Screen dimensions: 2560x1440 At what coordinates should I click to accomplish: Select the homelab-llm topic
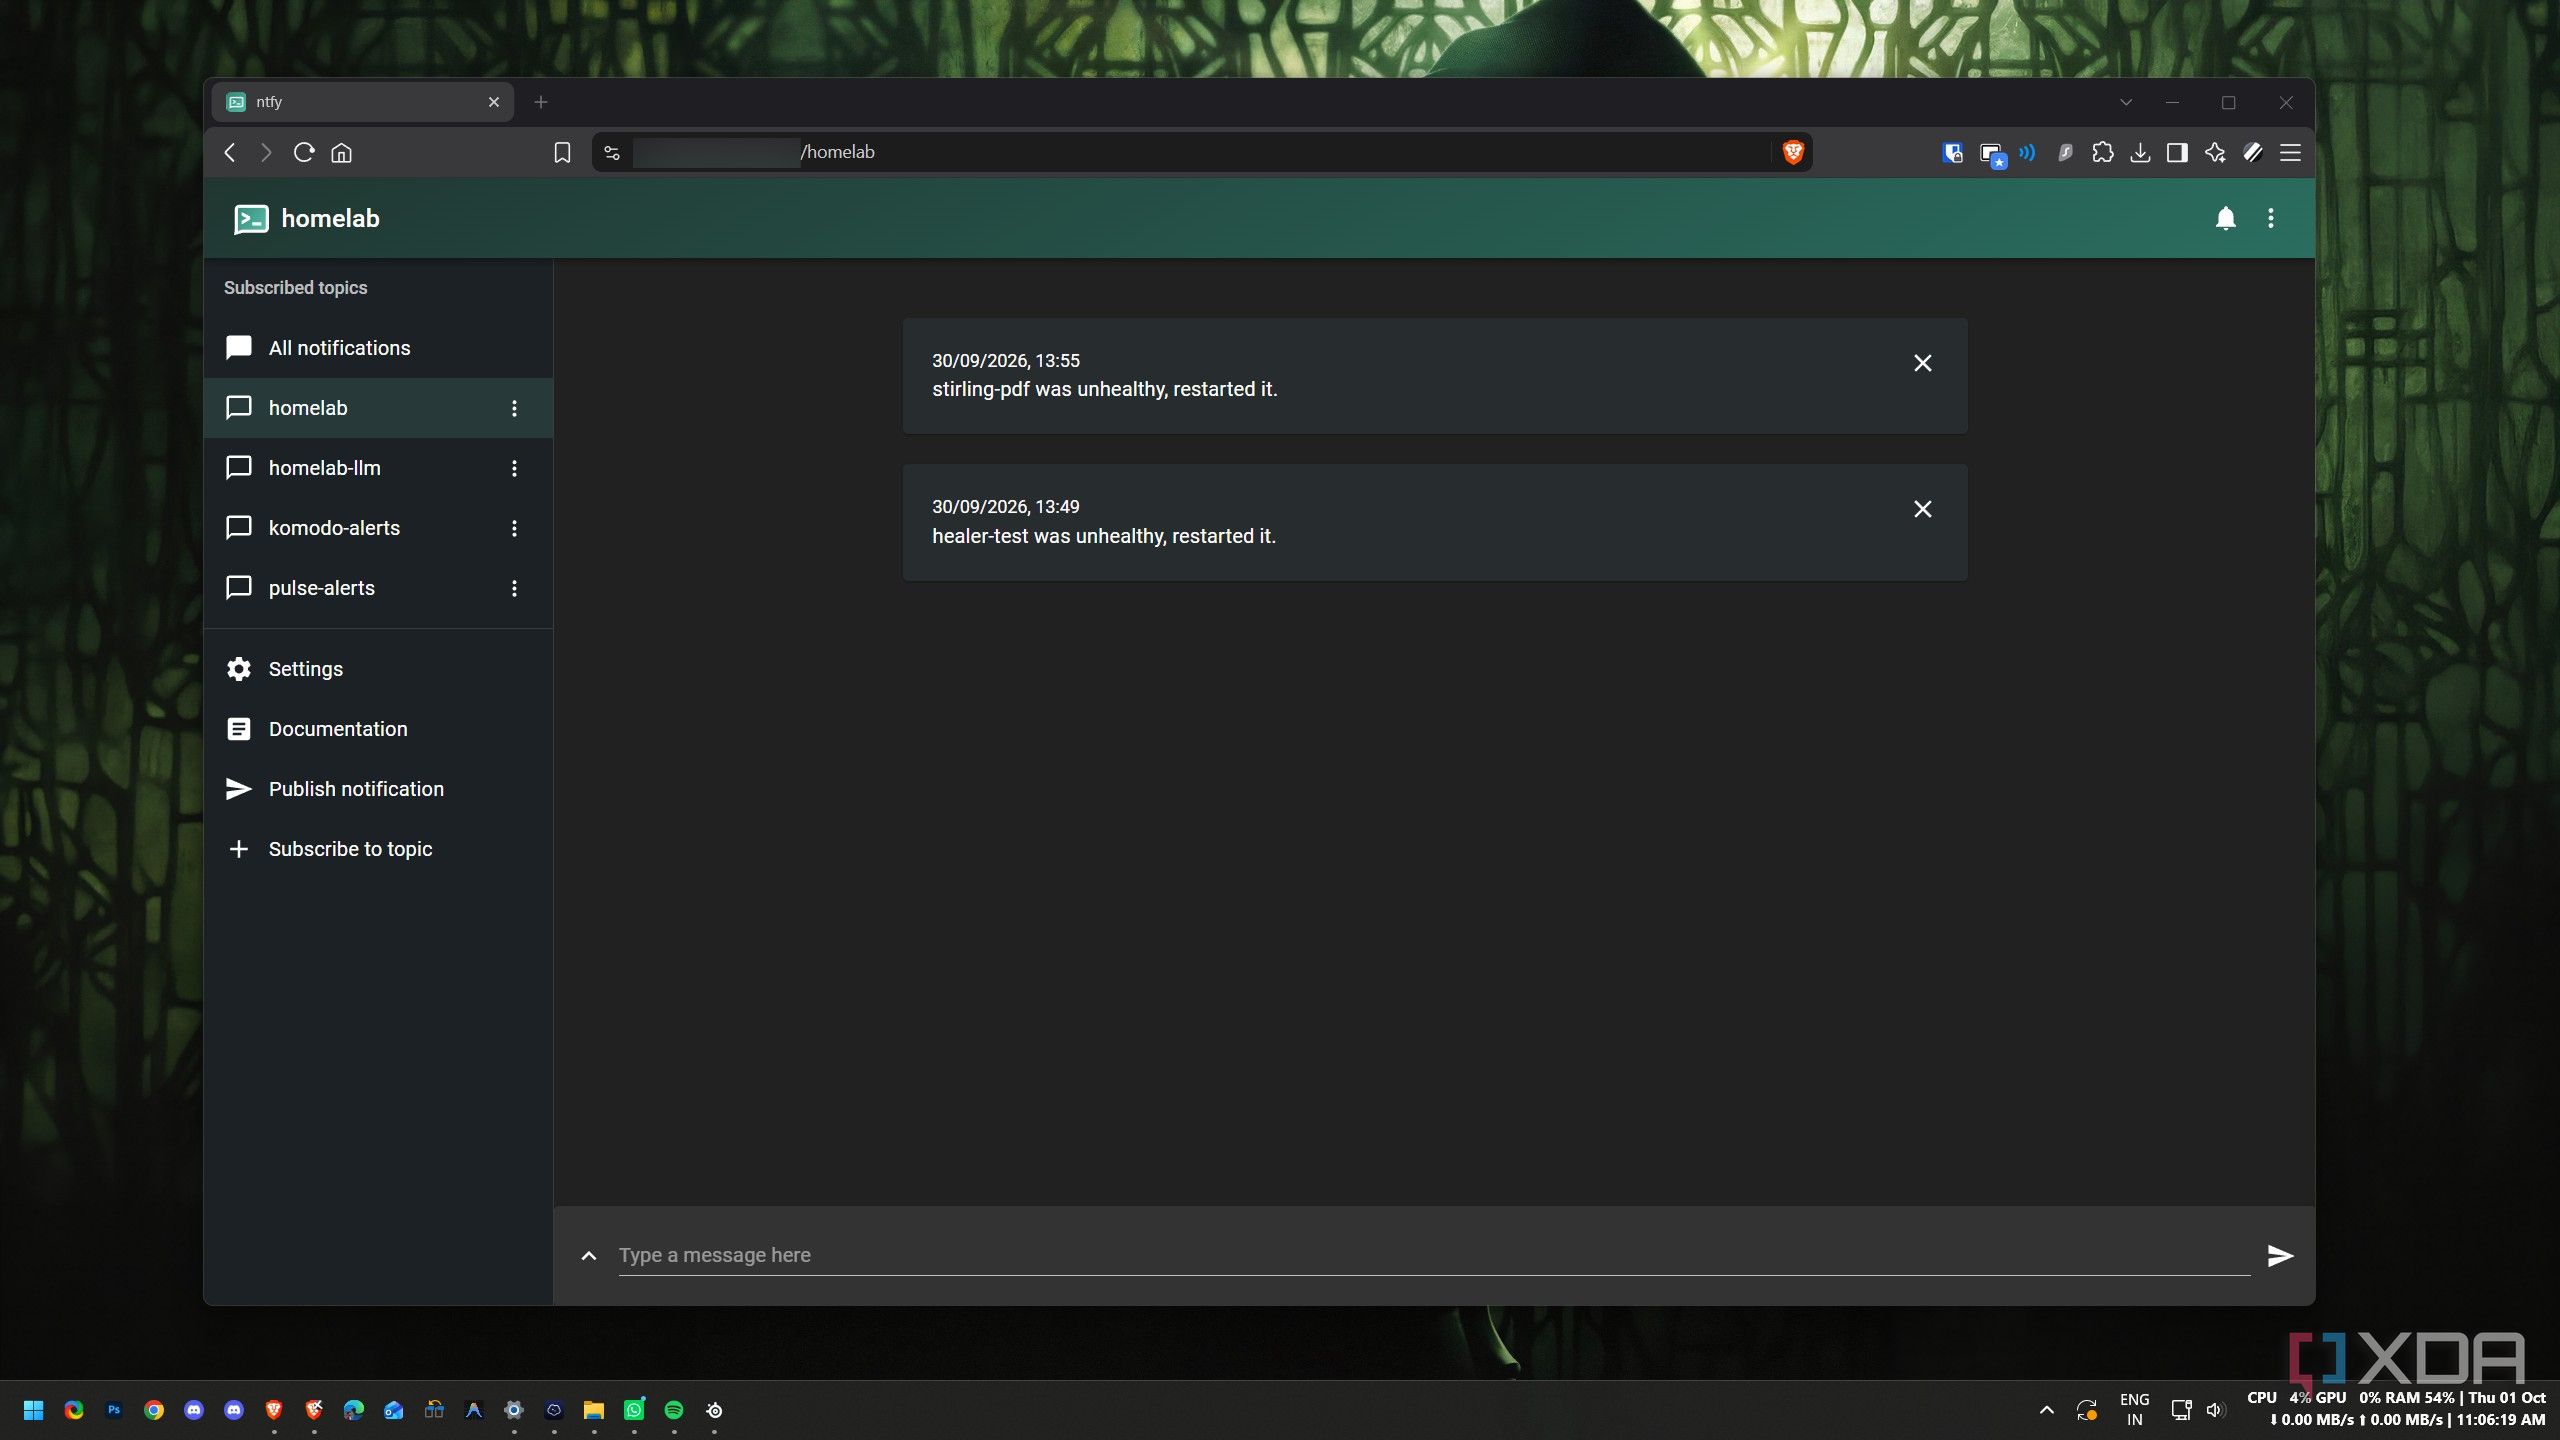378,468
